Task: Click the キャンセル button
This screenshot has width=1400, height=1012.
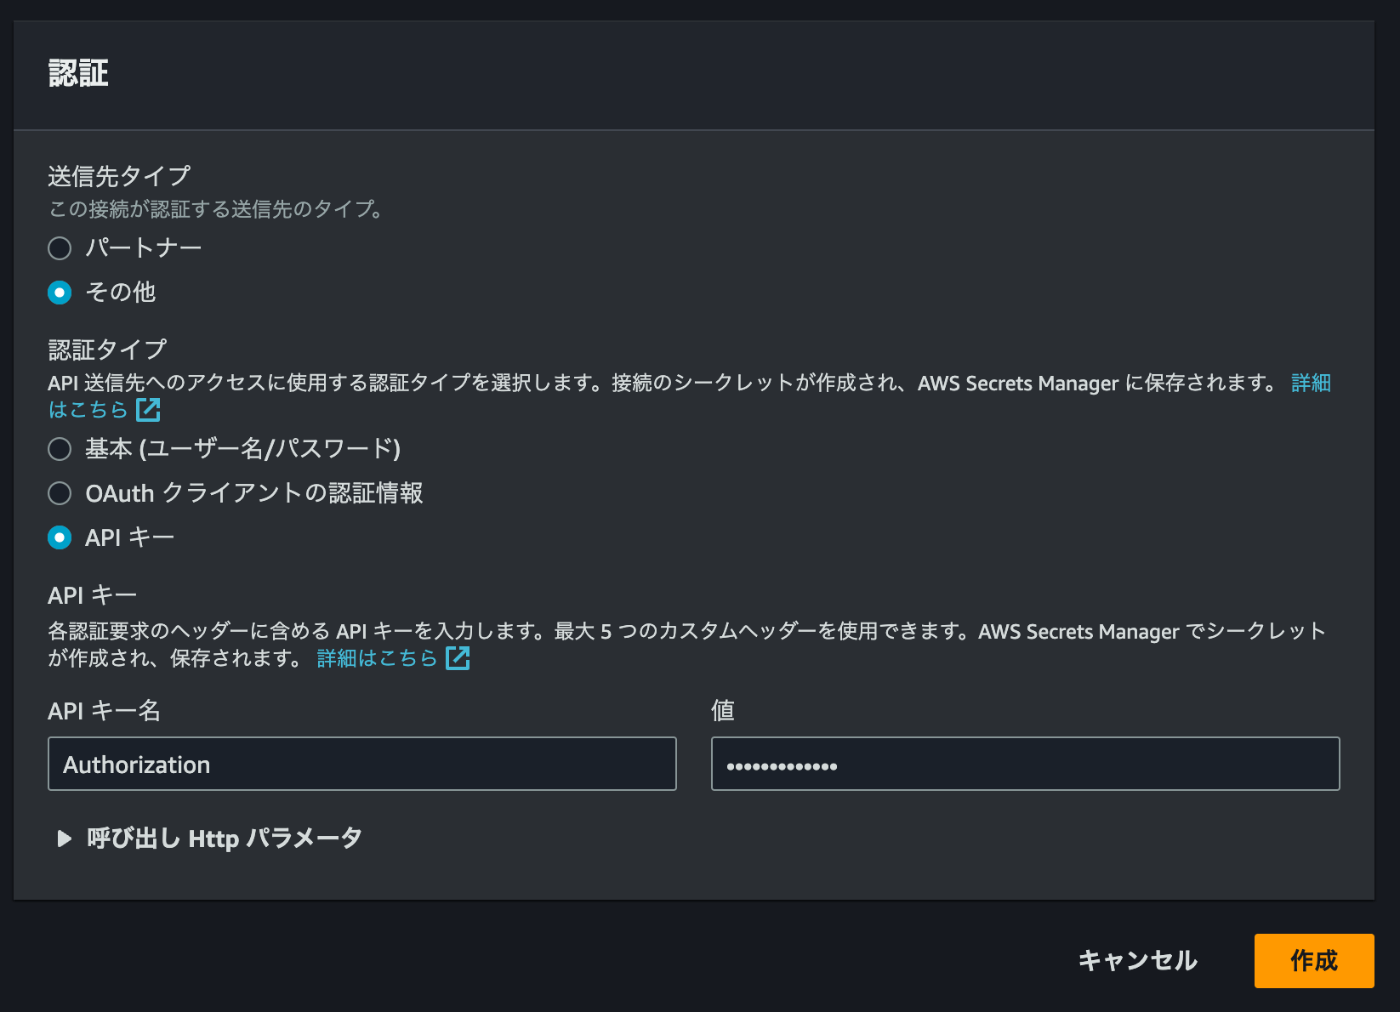Action: pos(1137,961)
